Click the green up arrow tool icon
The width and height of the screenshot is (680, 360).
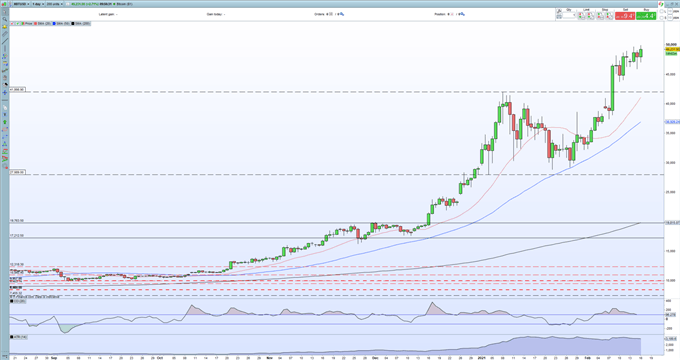tap(5, 122)
